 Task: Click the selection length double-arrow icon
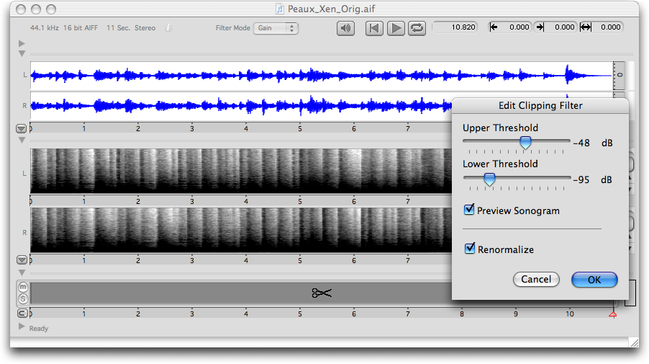(x=585, y=27)
